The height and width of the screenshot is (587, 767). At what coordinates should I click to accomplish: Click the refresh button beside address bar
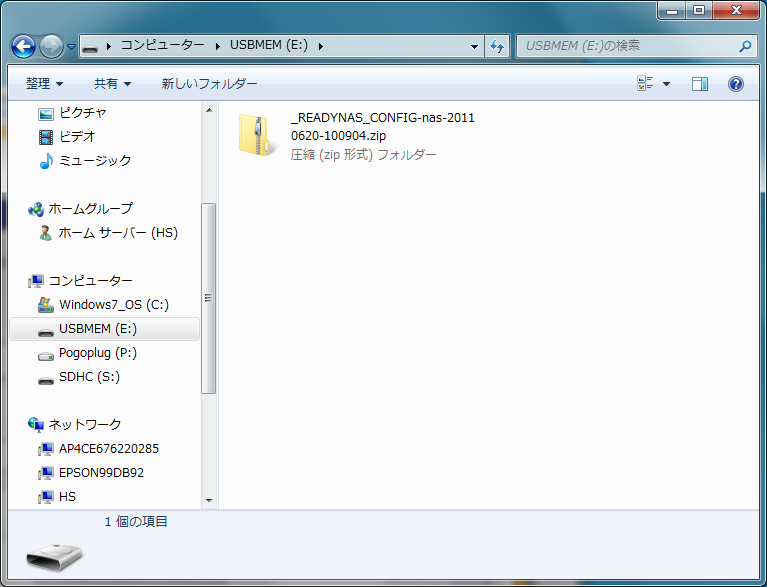coord(498,46)
